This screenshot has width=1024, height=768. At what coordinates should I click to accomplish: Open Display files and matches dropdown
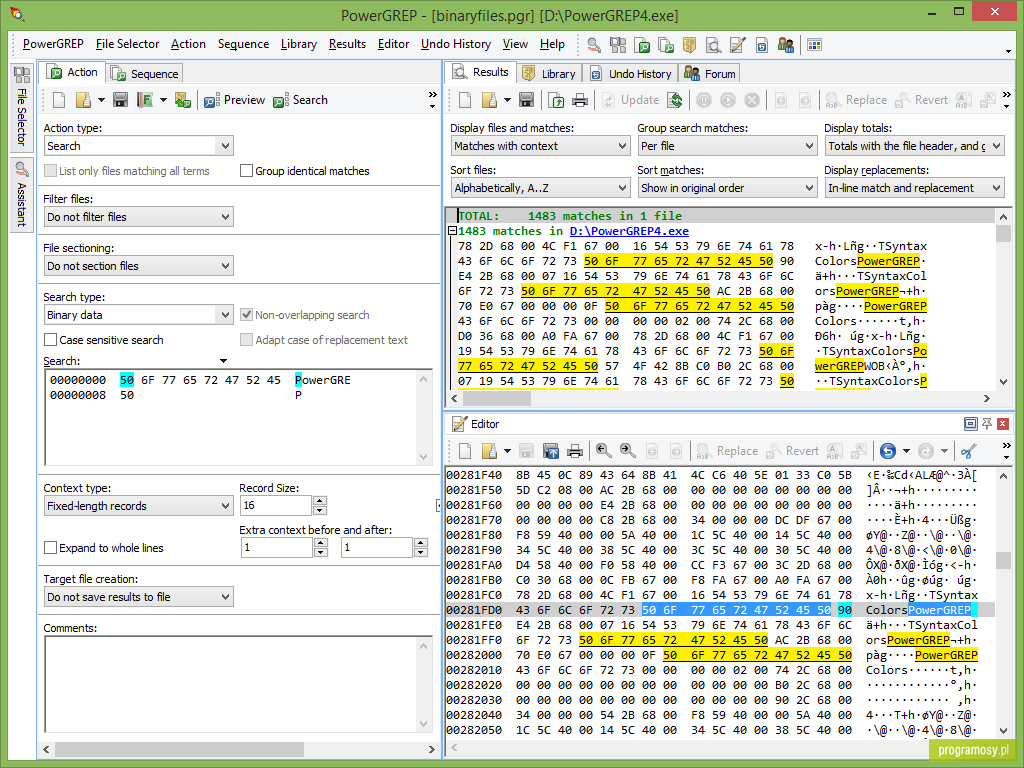(540, 146)
